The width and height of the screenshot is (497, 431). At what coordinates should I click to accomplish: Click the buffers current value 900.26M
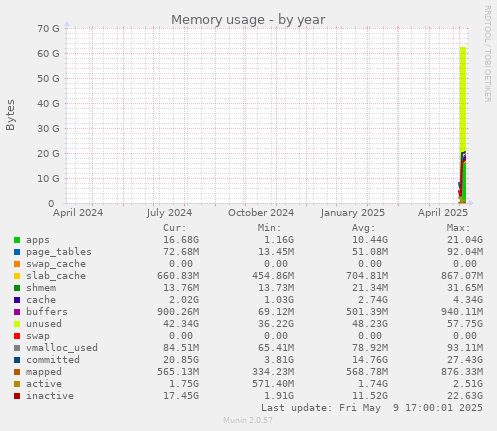tap(178, 312)
